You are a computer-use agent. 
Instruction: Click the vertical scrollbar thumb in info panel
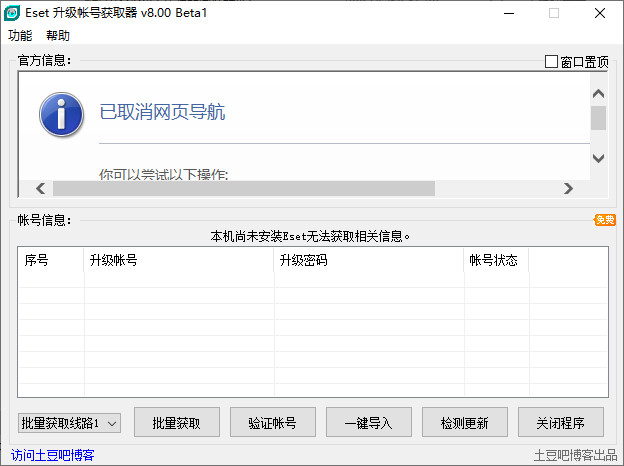click(x=598, y=118)
